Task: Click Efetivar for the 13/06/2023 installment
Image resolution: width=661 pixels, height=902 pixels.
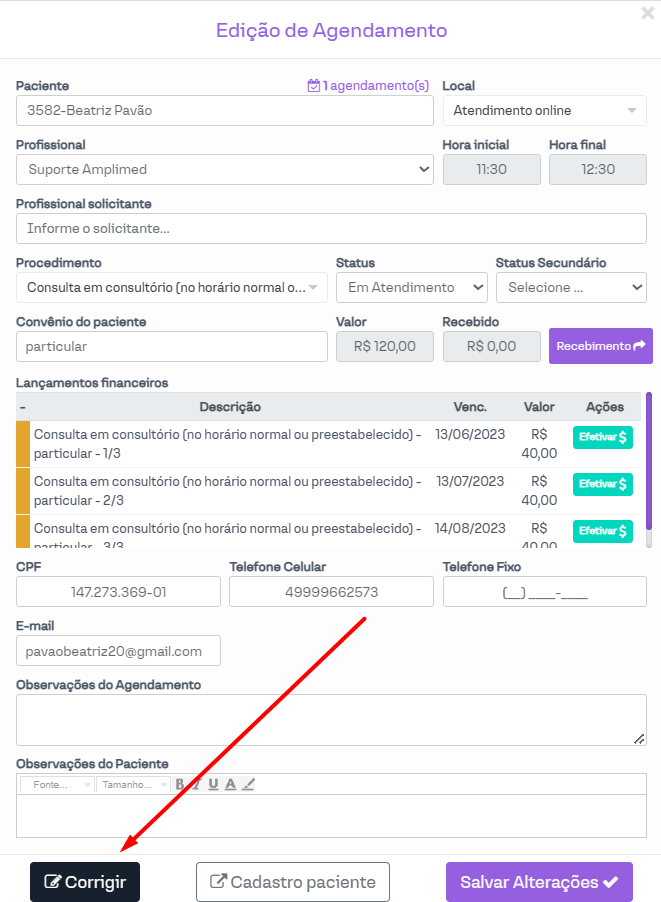Action: [602, 437]
